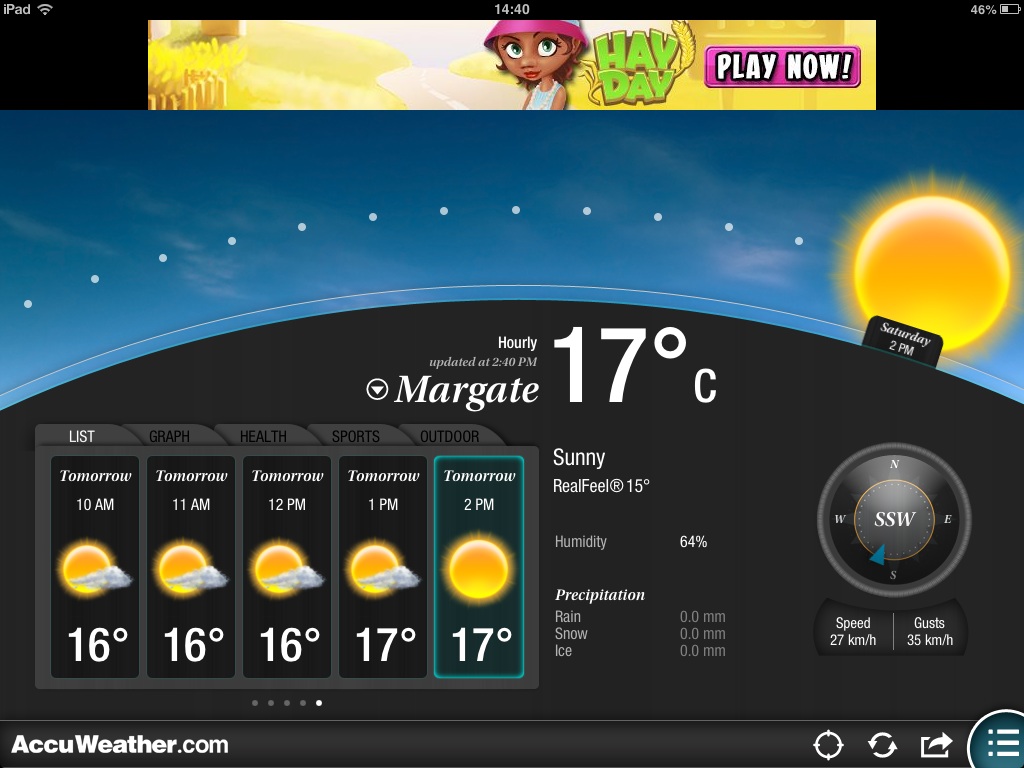Image resolution: width=1024 pixels, height=768 pixels.
Task: Refresh the weather data
Action: [882, 744]
